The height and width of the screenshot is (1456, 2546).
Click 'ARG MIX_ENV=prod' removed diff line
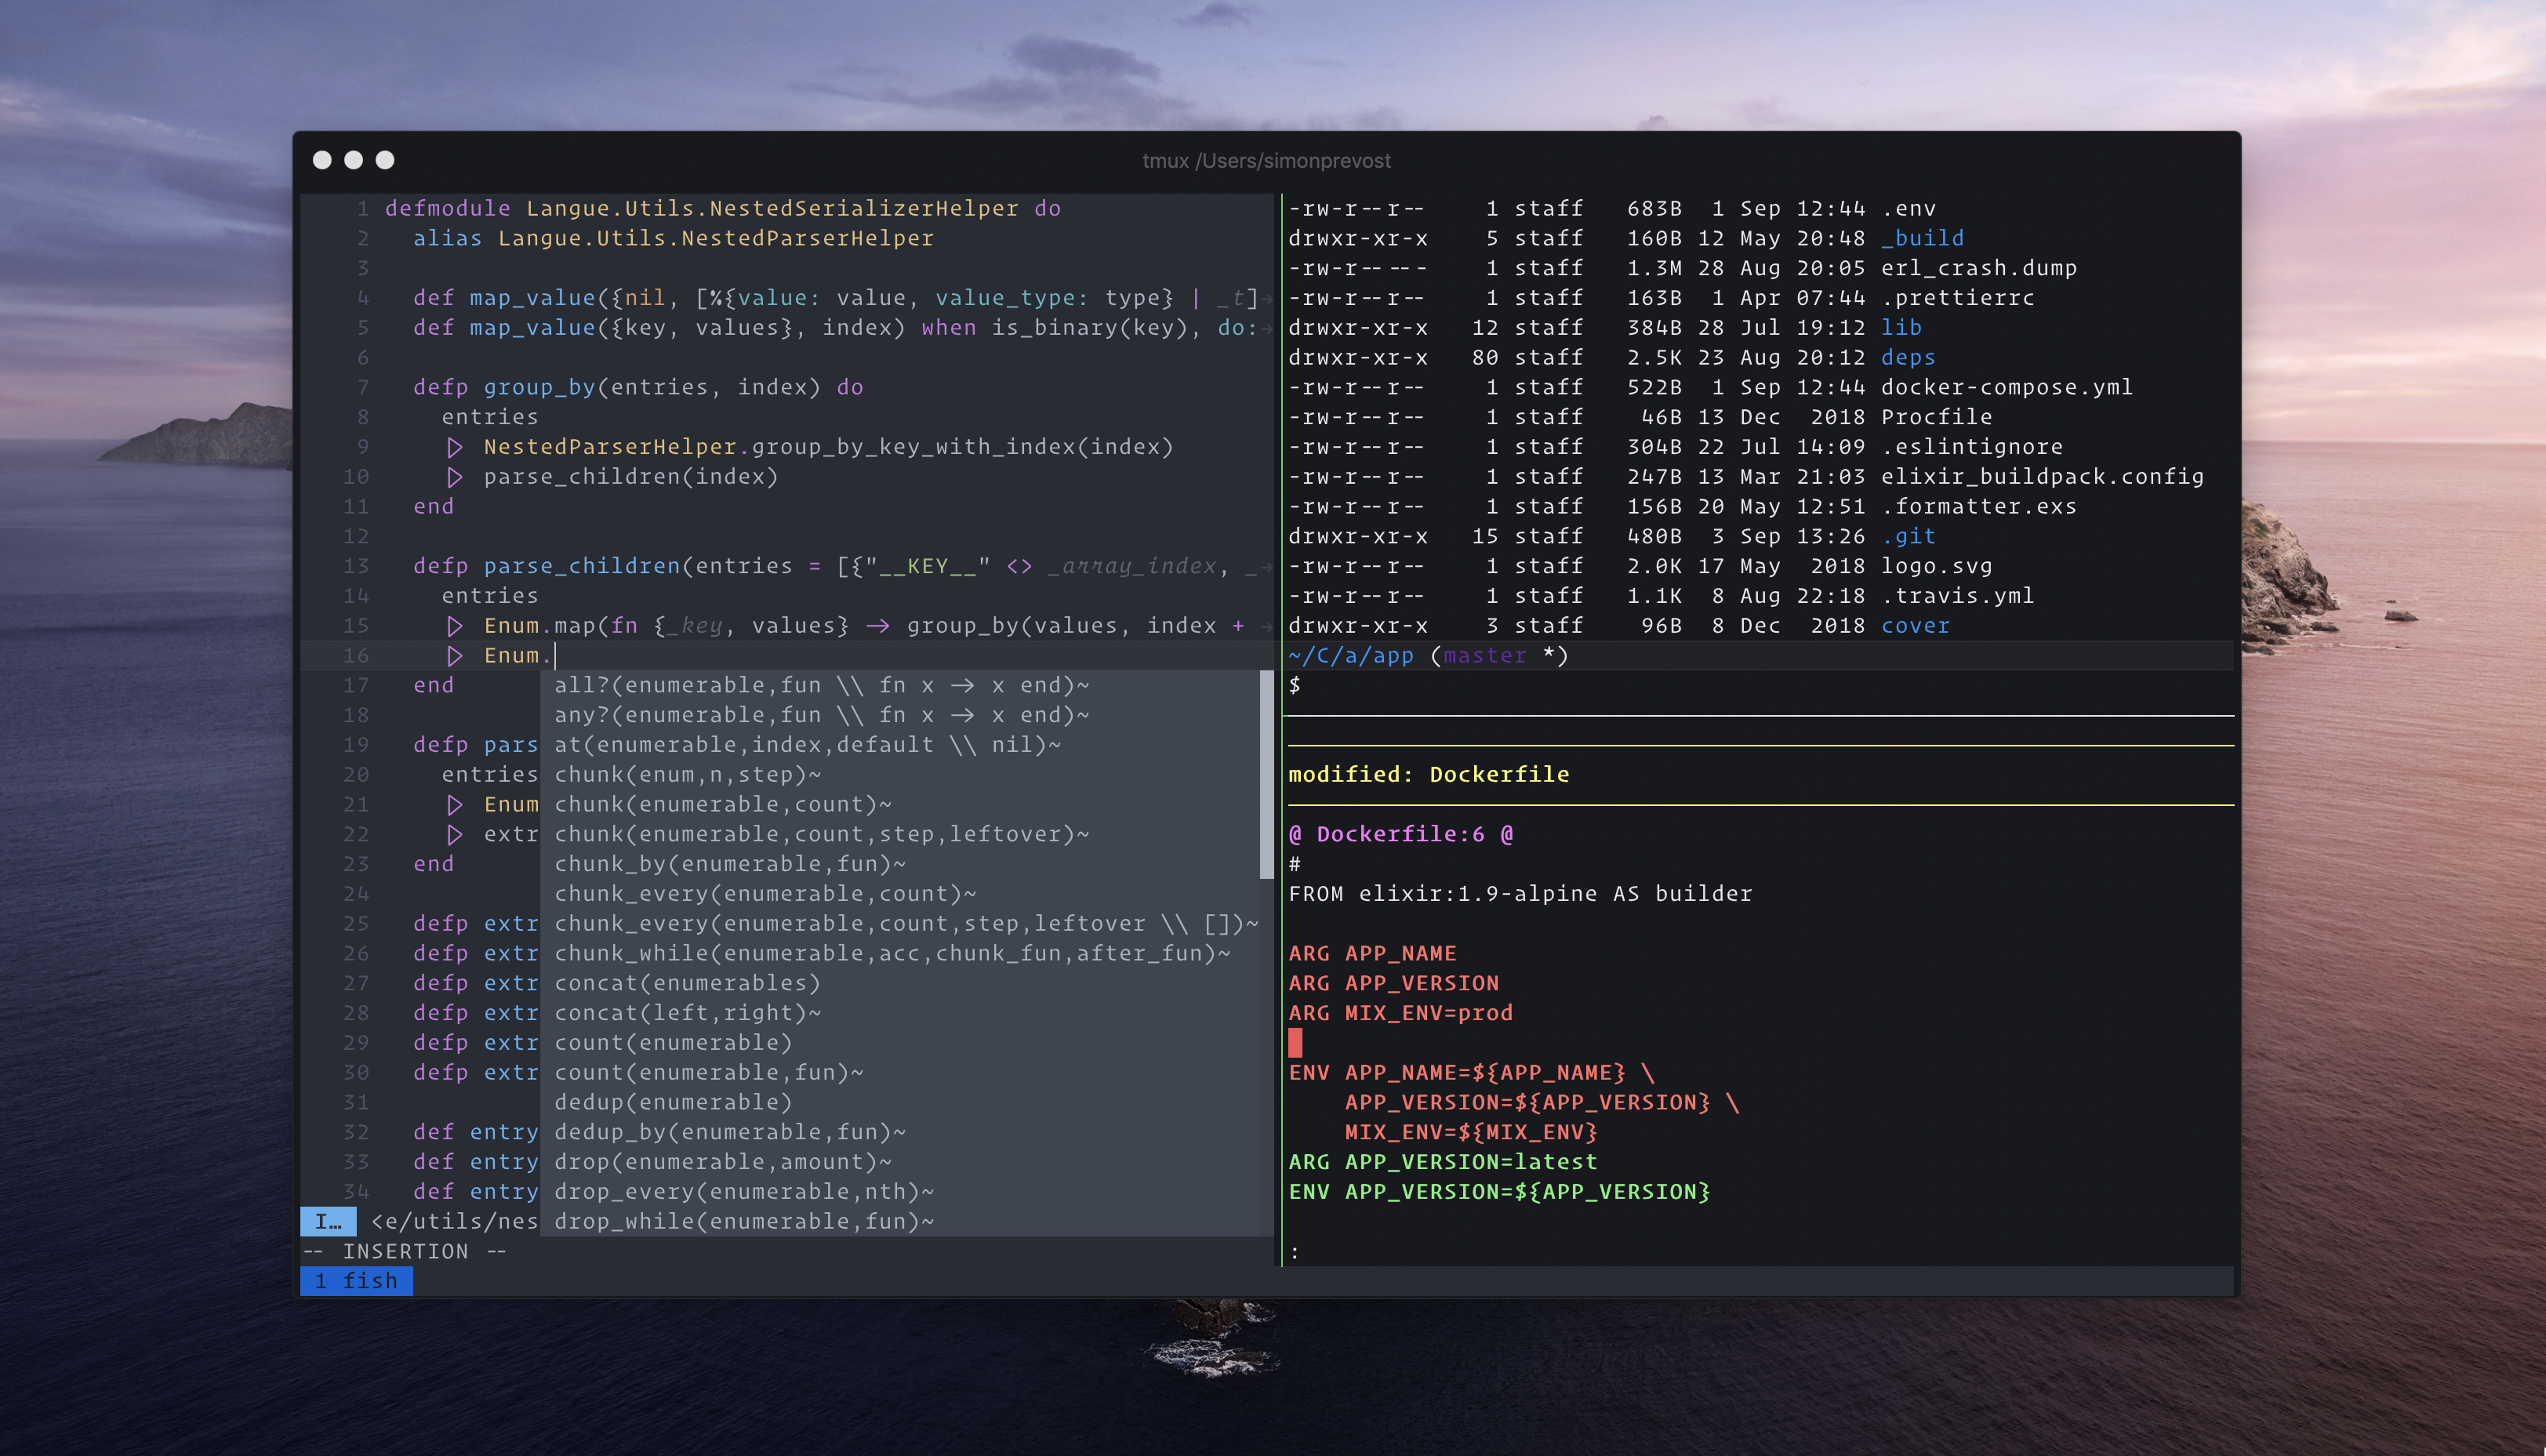(1400, 1013)
